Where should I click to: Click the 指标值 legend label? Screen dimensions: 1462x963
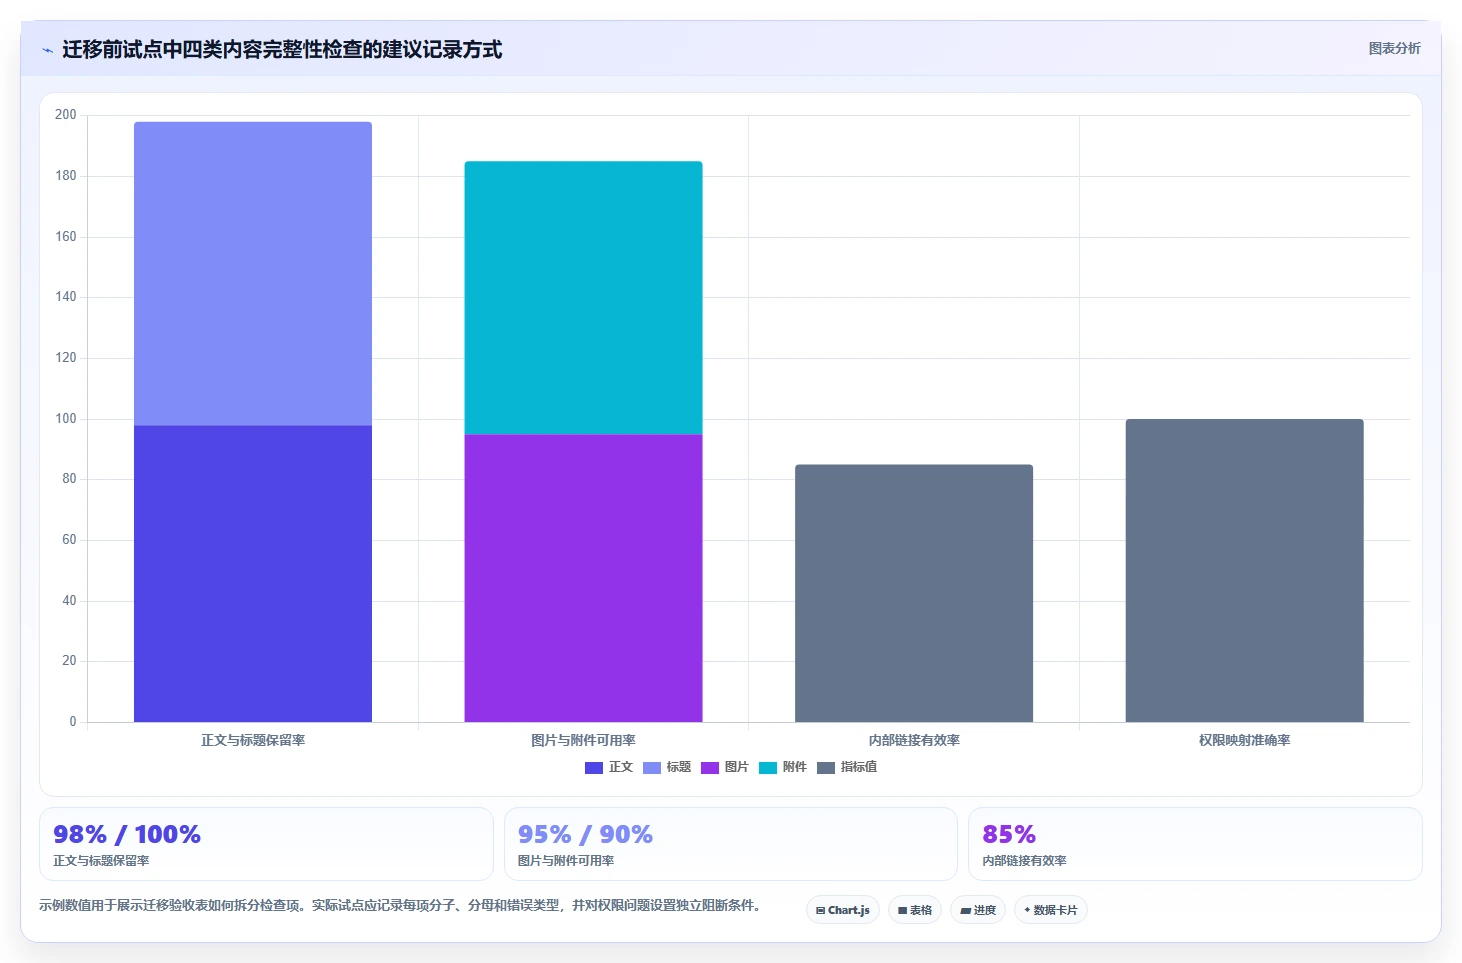point(859,767)
